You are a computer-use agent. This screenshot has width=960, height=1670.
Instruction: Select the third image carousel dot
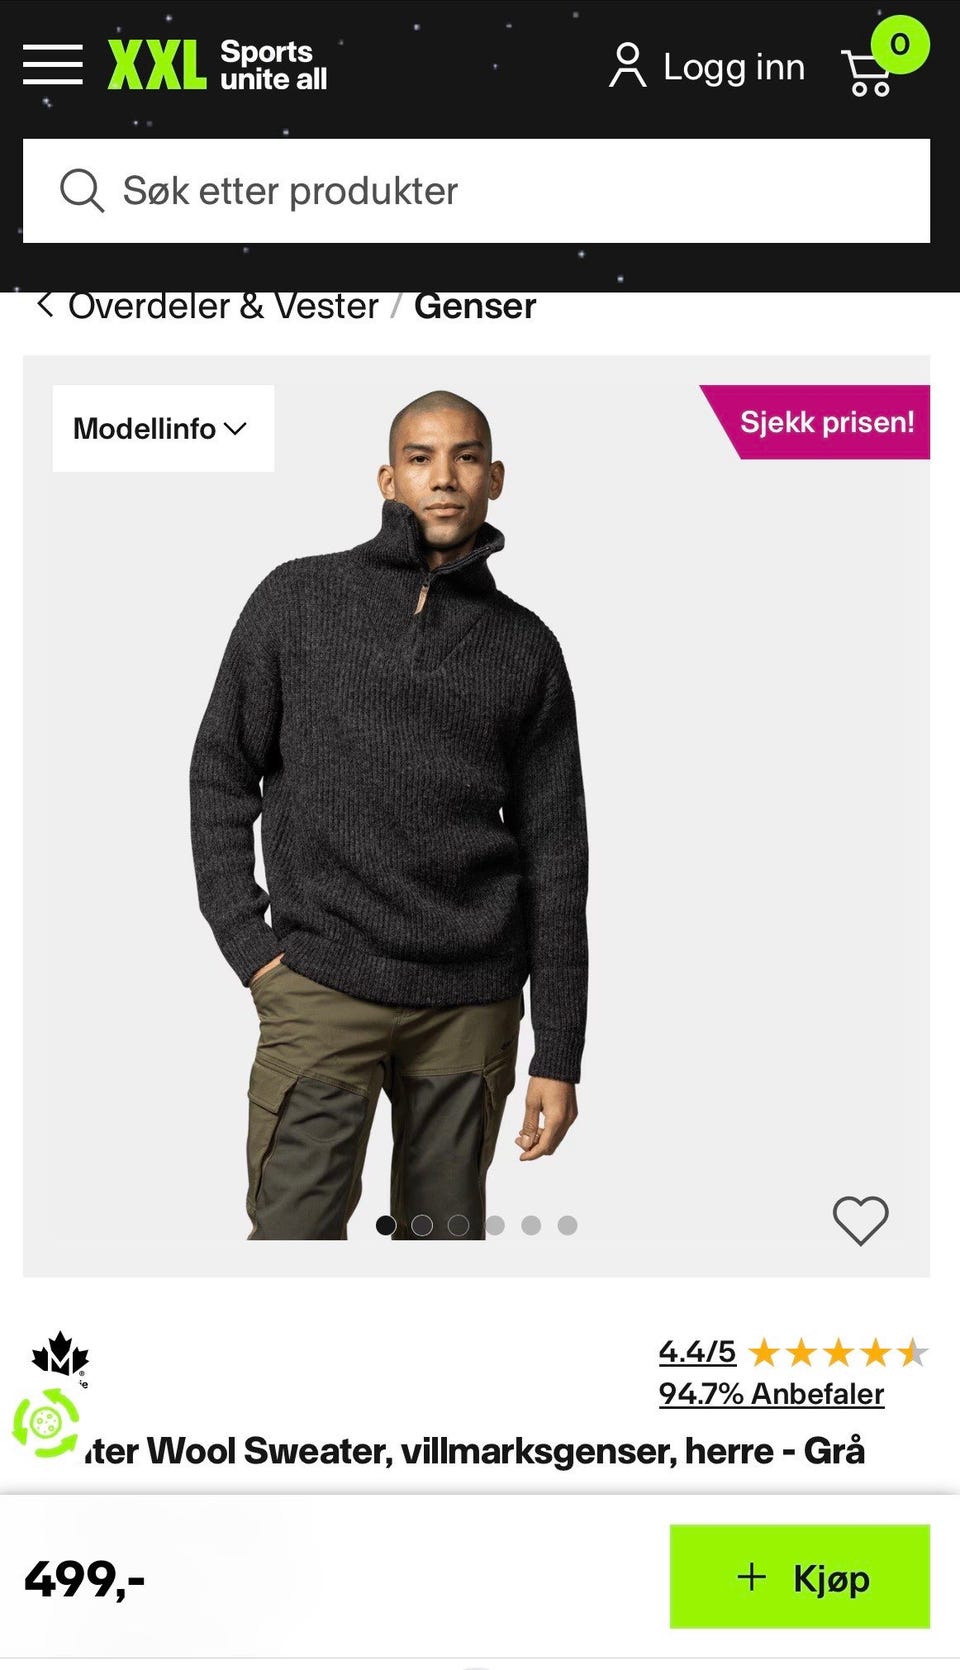pyautogui.click(x=458, y=1225)
